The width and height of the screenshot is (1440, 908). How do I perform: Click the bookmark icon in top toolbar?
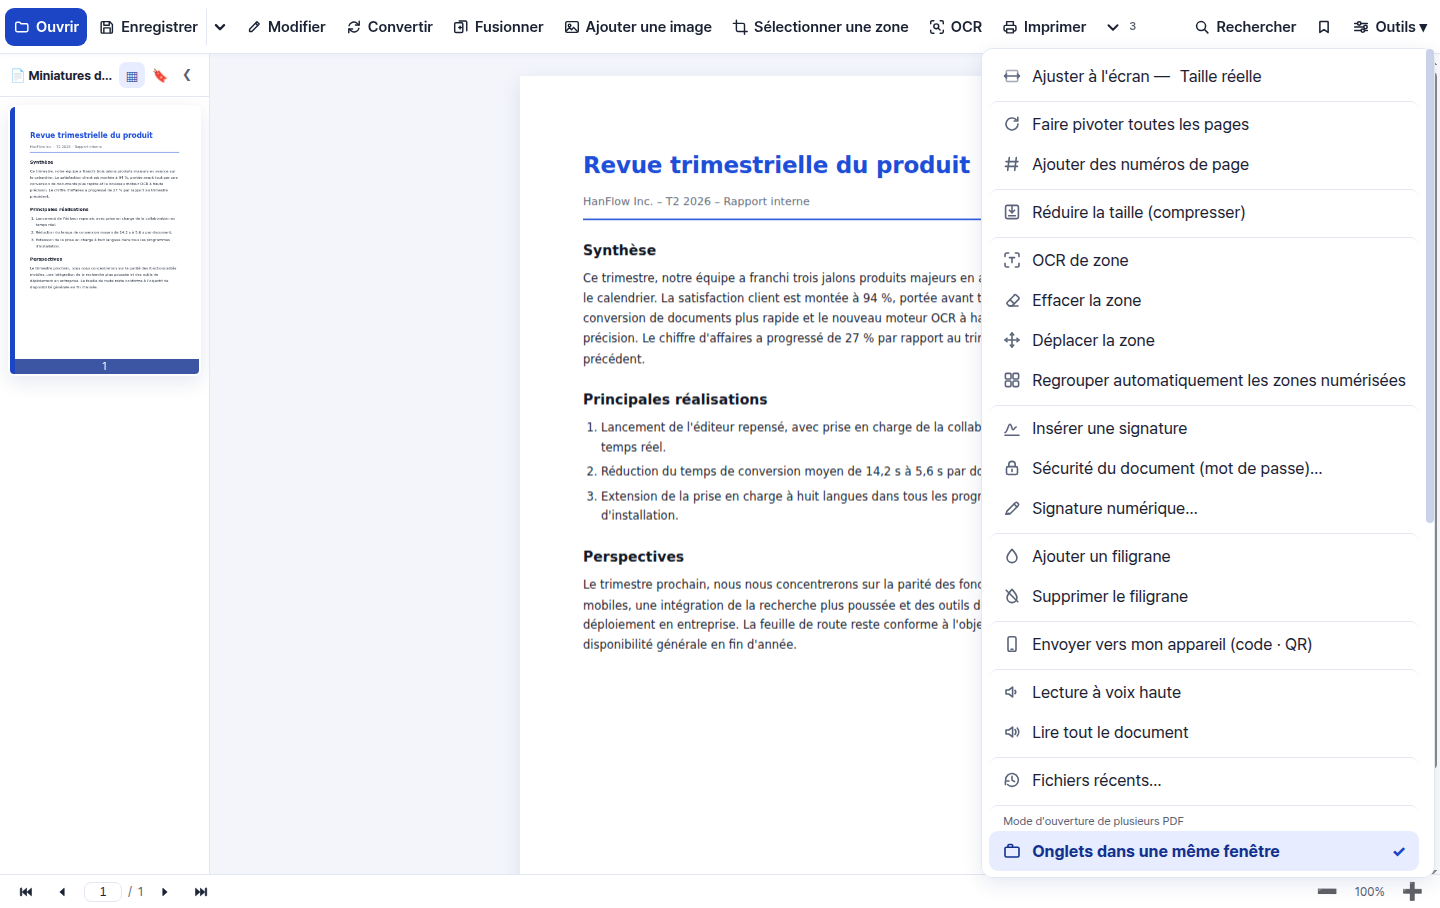pyautogui.click(x=1324, y=27)
